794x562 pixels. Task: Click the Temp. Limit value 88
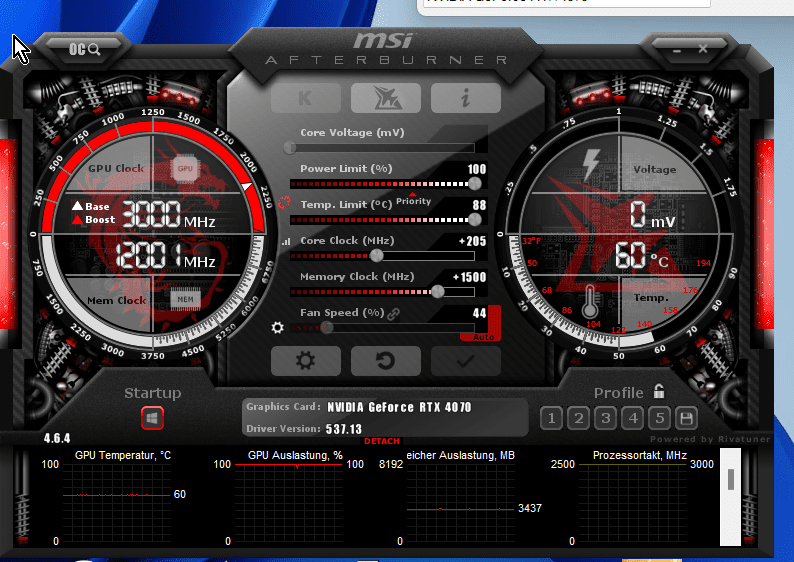479,205
